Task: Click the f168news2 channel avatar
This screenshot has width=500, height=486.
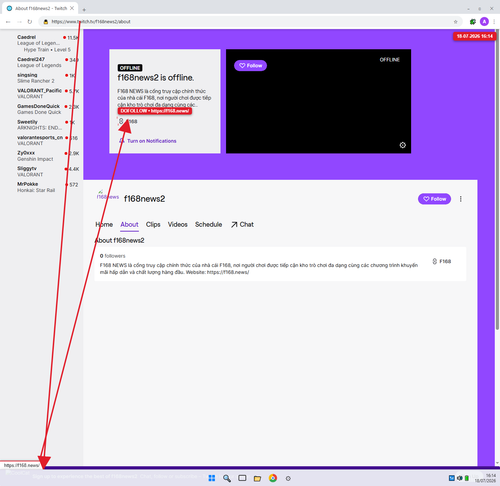Action: tap(107, 196)
